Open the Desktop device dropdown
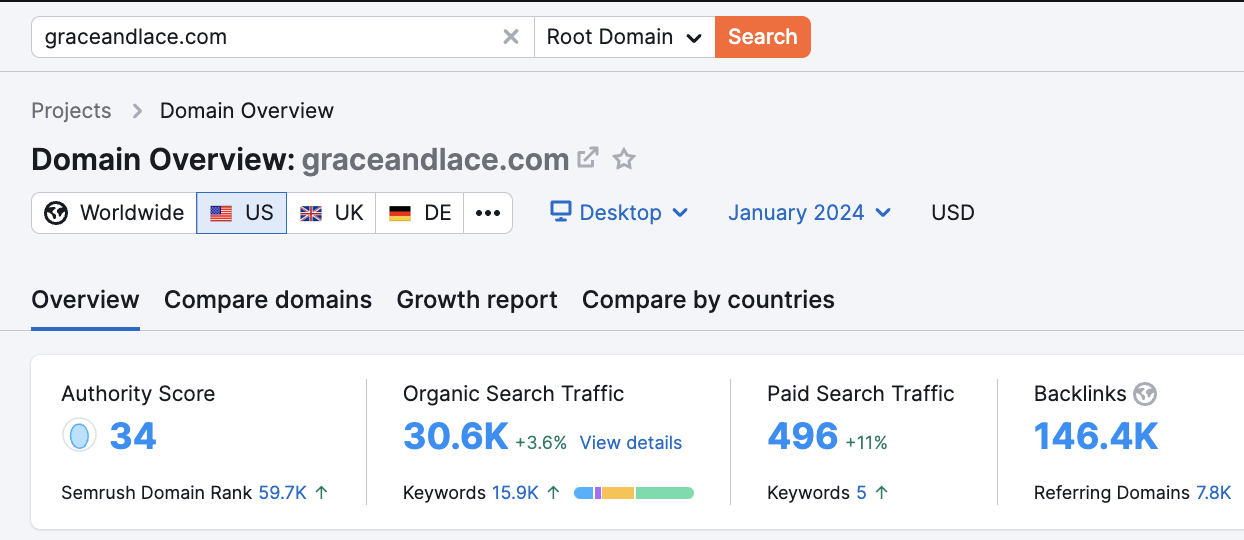 pos(620,213)
